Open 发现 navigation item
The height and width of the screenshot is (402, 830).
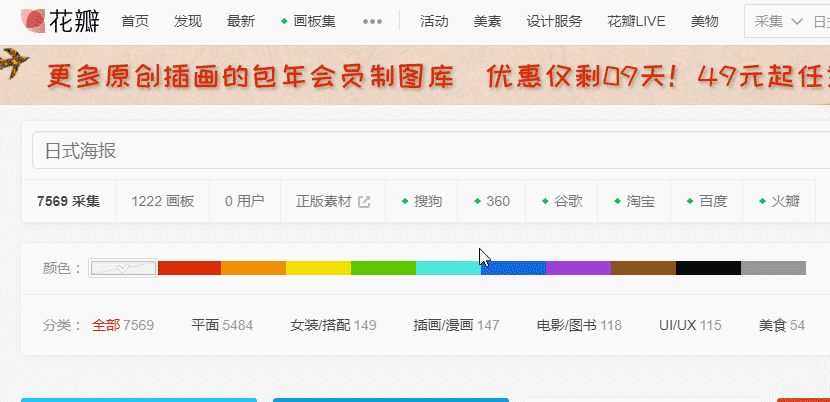click(x=187, y=21)
